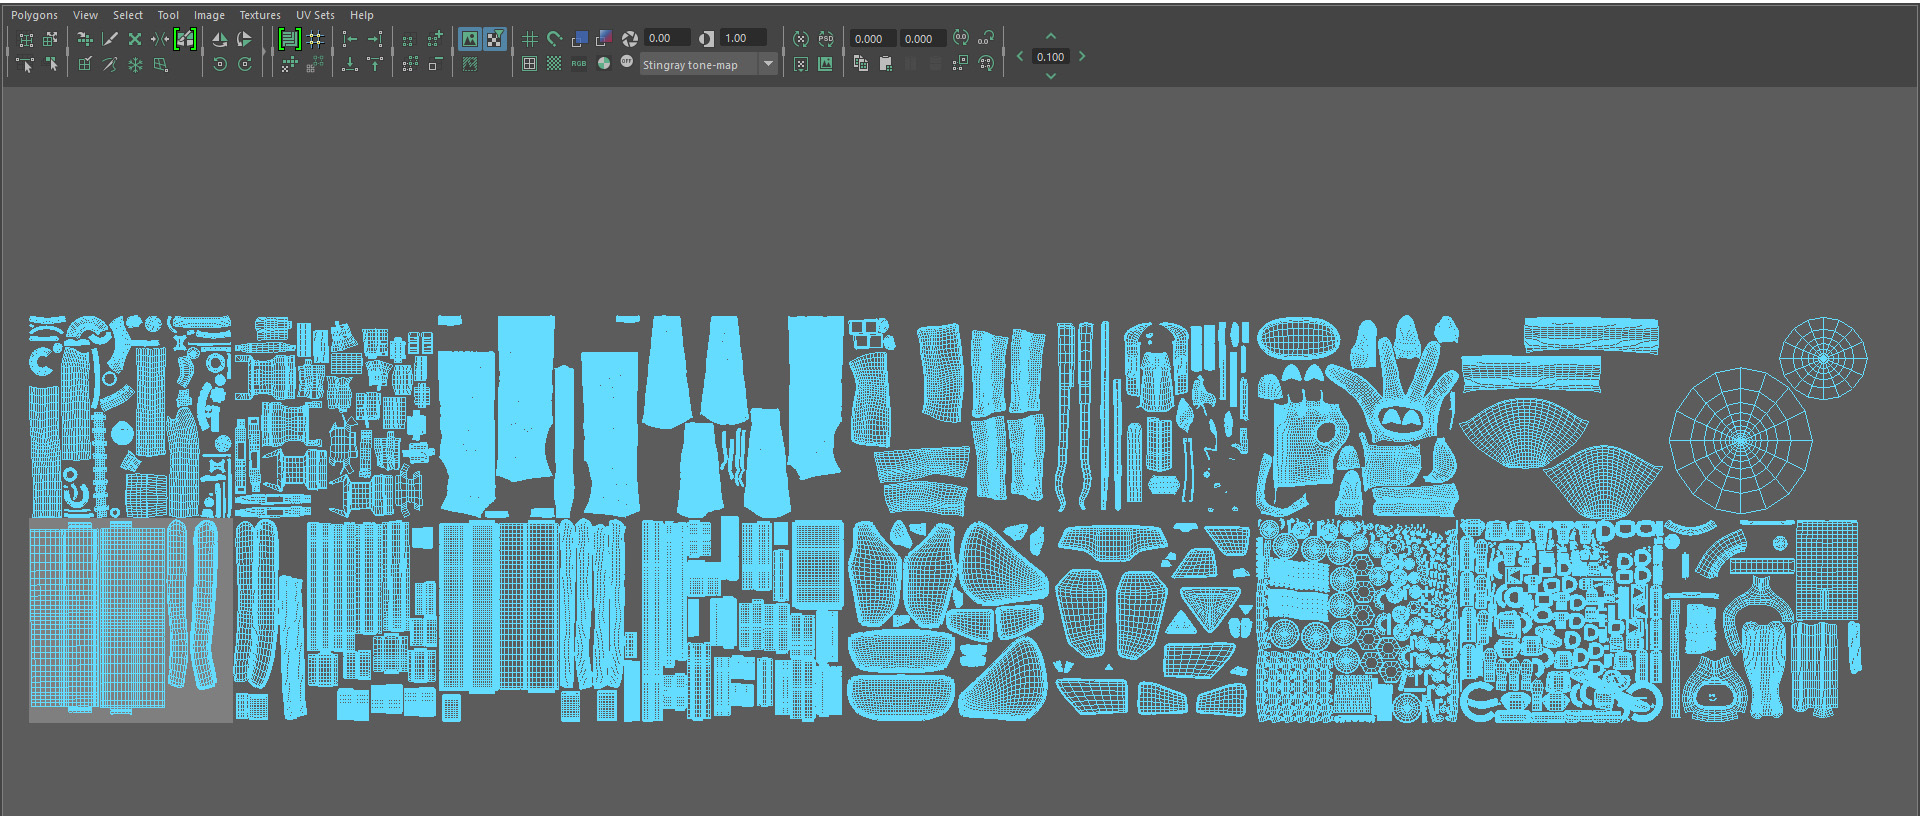Click the right arrow next to 0.100

pyautogui.click(x=1082, y=56)
